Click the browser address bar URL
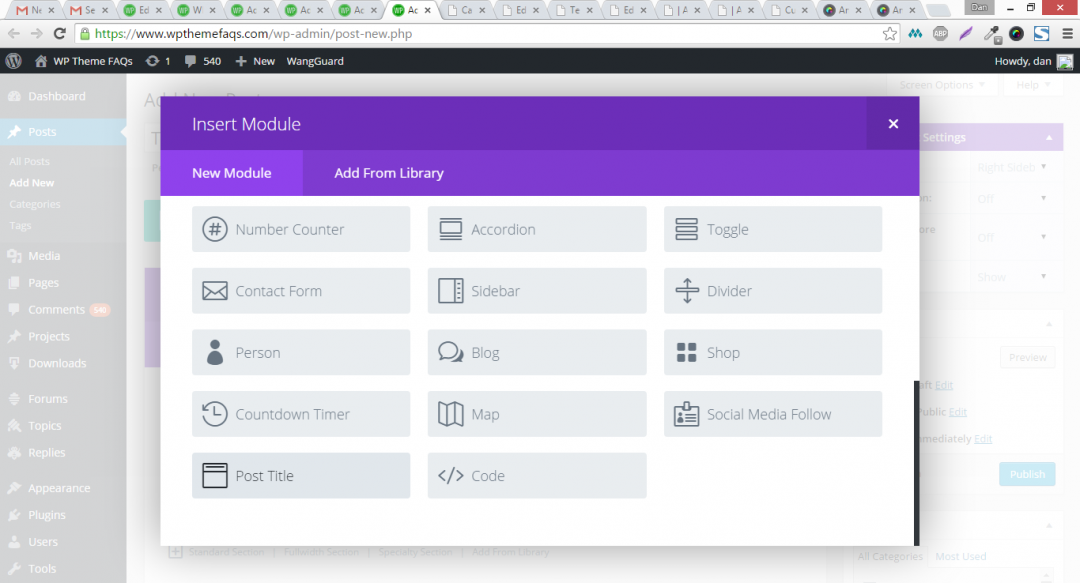 point(253,34)
